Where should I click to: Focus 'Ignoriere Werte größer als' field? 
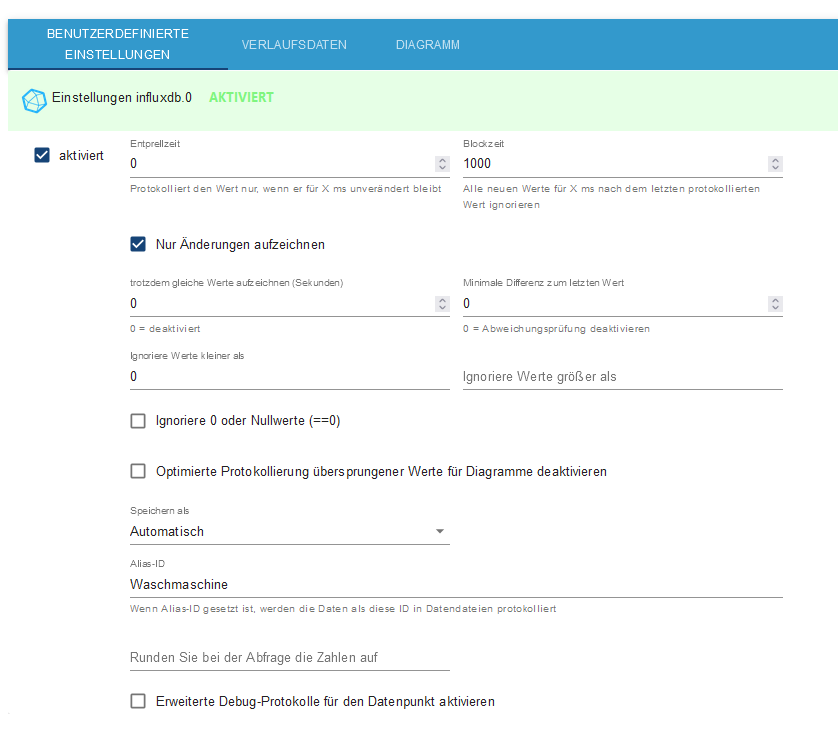tap(620, 377)
